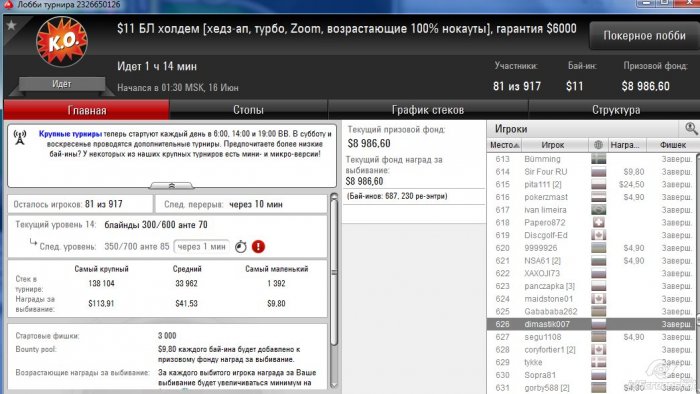
Task: Switch to the Главная tab
Action: (87, 110)
